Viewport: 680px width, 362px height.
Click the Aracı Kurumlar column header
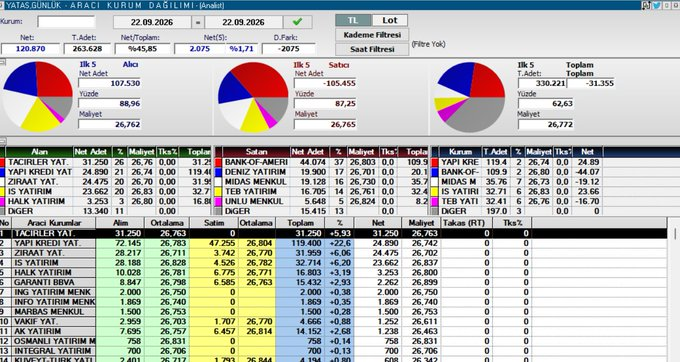(54, 223)
